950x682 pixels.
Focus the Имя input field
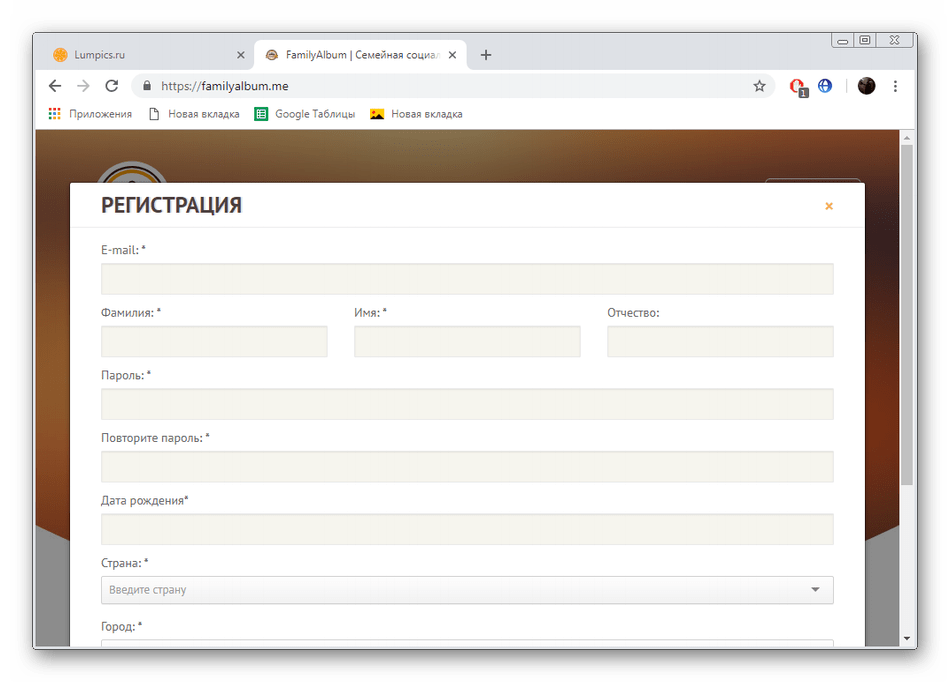click(x=467, y=342)
